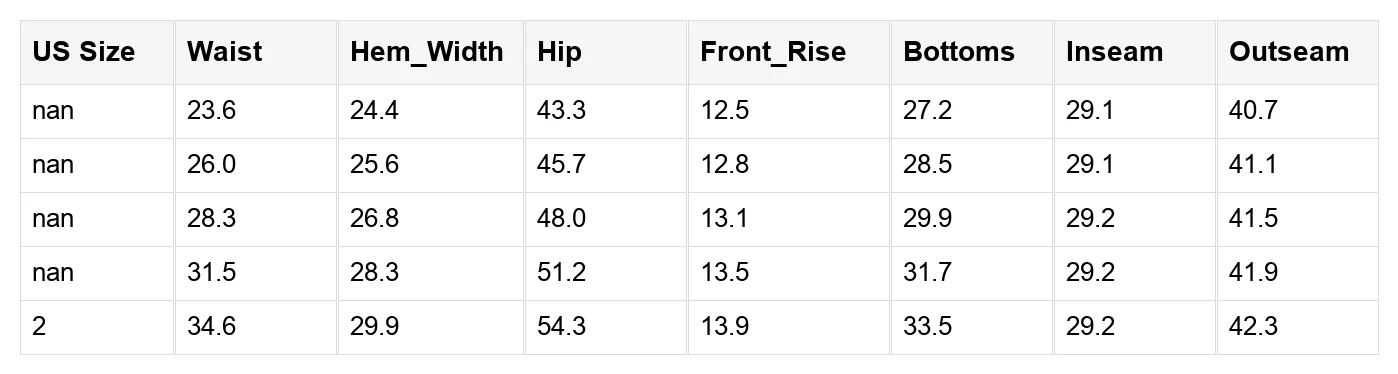Select the Hip column header

(606, 53)
